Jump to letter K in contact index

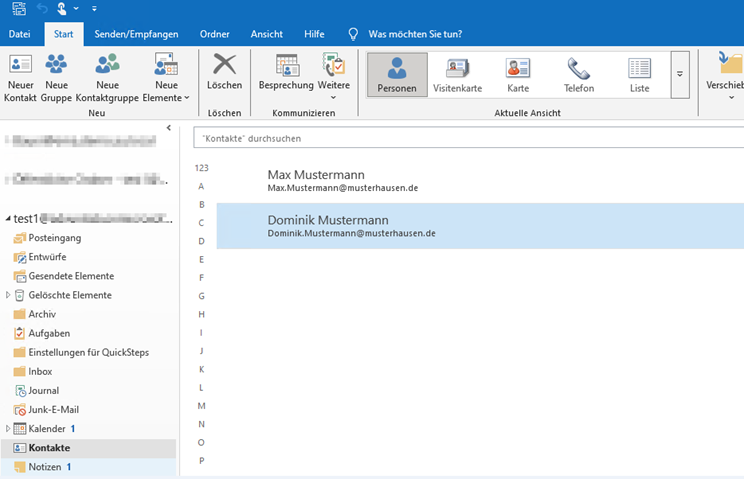[x=201, y=369]
